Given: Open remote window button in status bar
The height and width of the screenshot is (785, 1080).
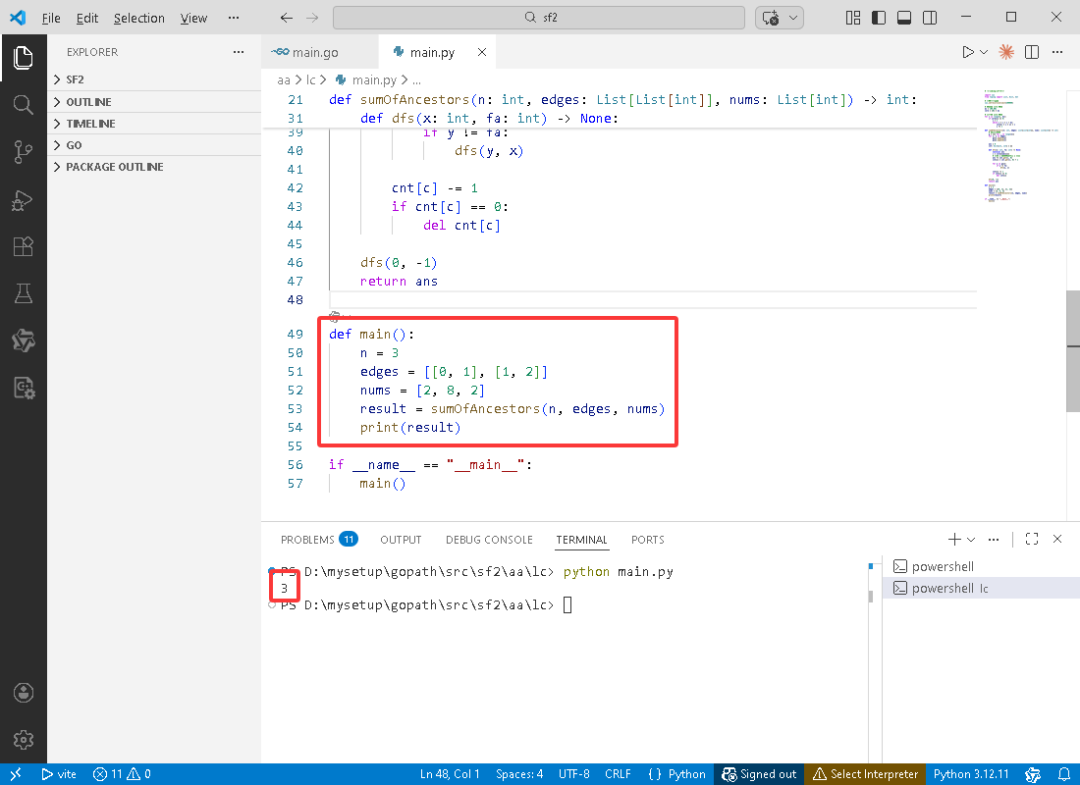Looking at the screenshot, I should pyautogui.click(x=16, y=774).
